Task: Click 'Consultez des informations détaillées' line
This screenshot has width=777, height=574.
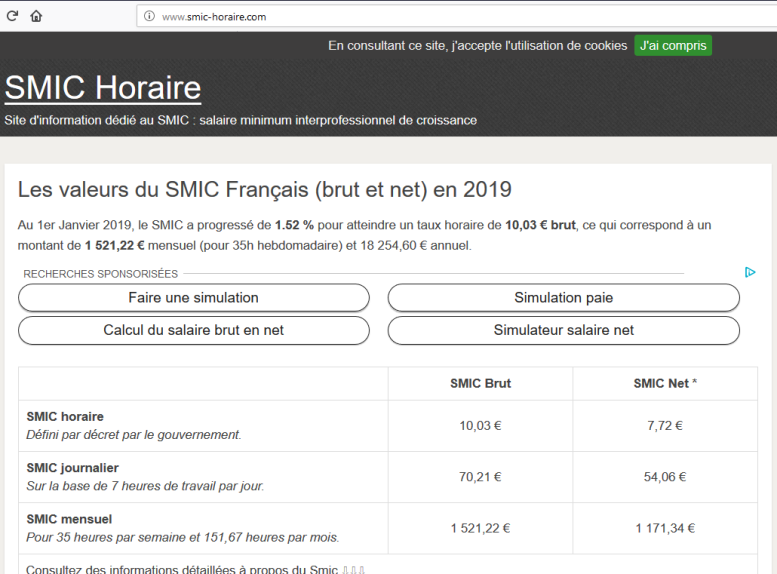Action: coord(195,569)
